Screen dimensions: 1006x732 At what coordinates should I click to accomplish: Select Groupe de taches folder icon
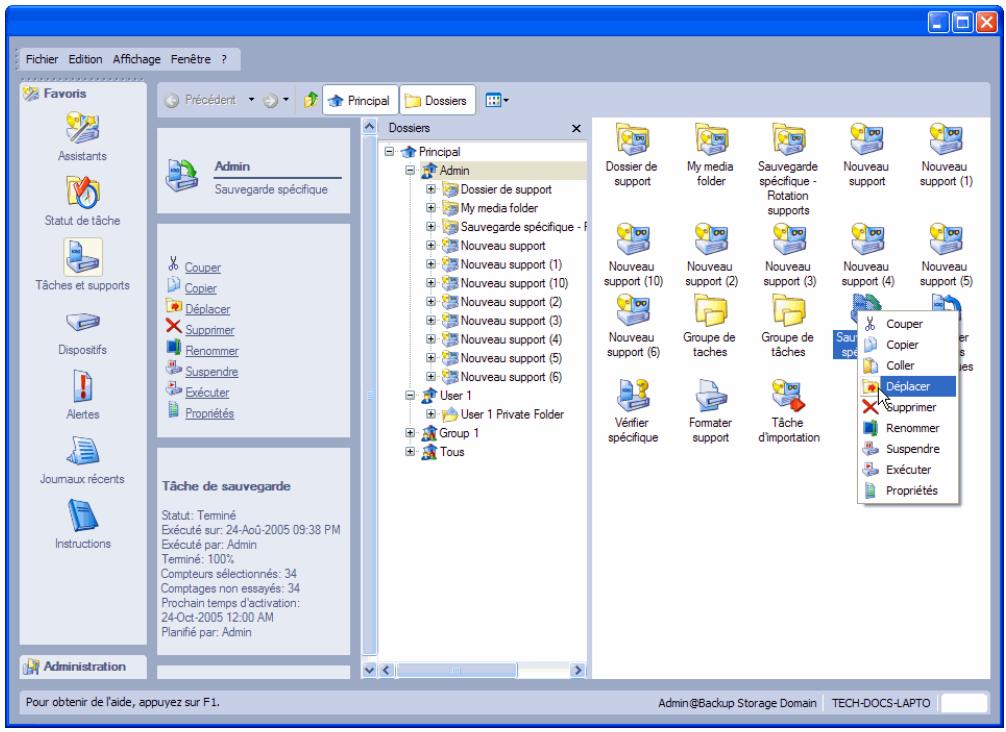pyautogui.click(x=711, y=310)
